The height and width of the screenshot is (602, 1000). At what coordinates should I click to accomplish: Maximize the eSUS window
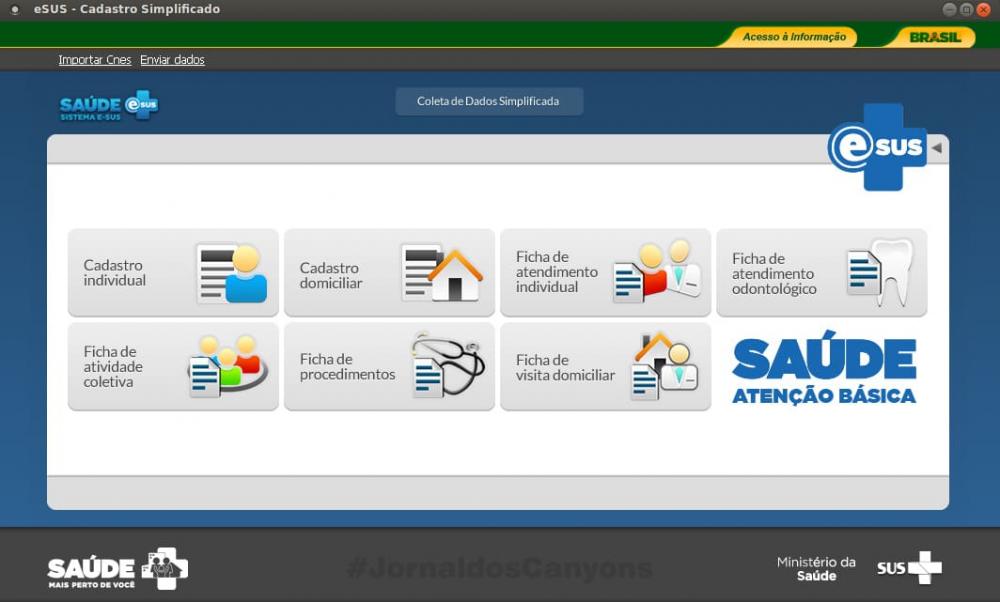pos(967,10)
